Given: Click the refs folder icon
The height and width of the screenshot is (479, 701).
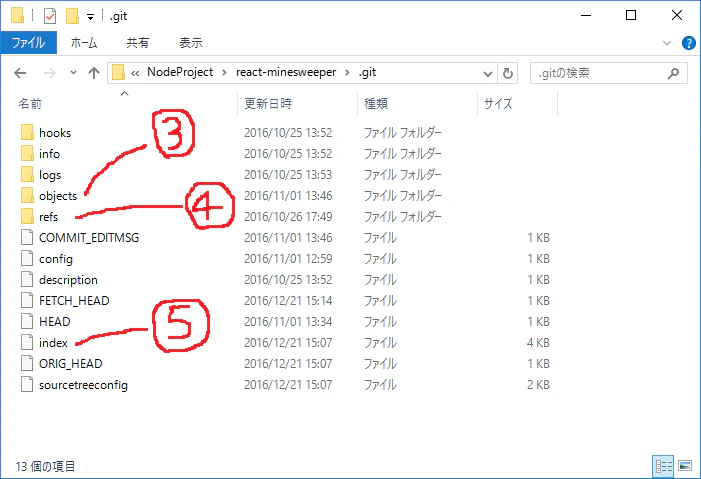Looking at the screenshot, I should 27,216.
